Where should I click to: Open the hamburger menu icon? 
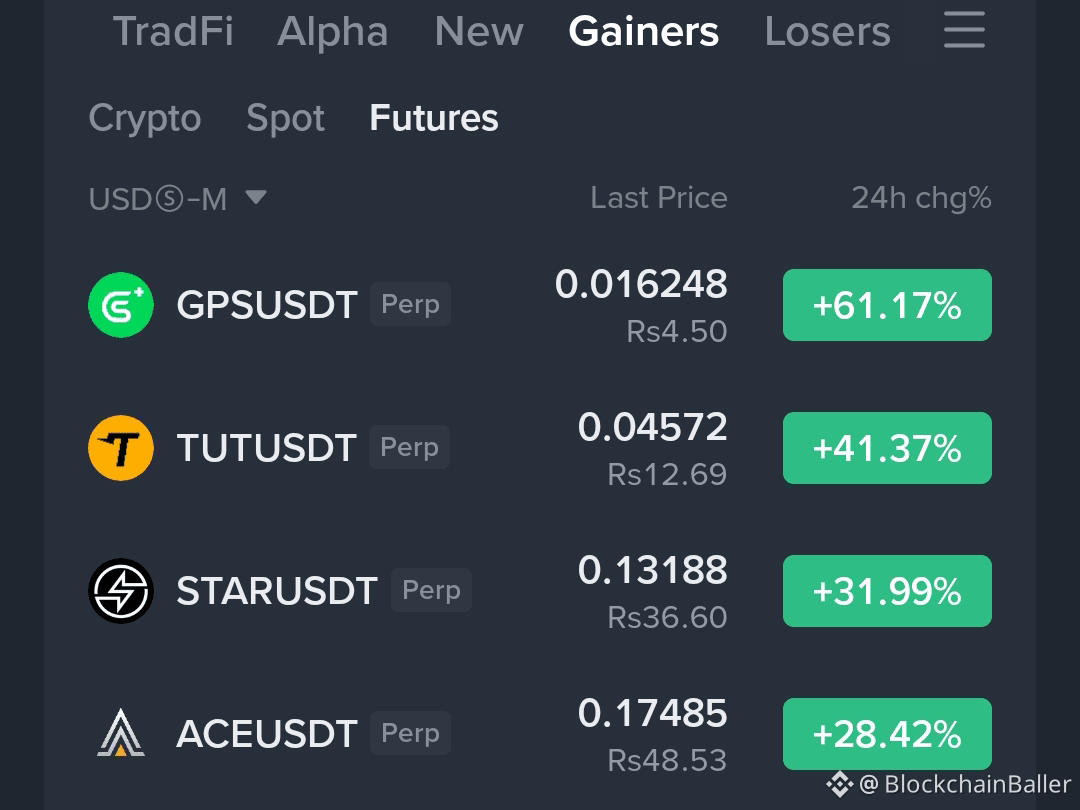tap(964, 30)
